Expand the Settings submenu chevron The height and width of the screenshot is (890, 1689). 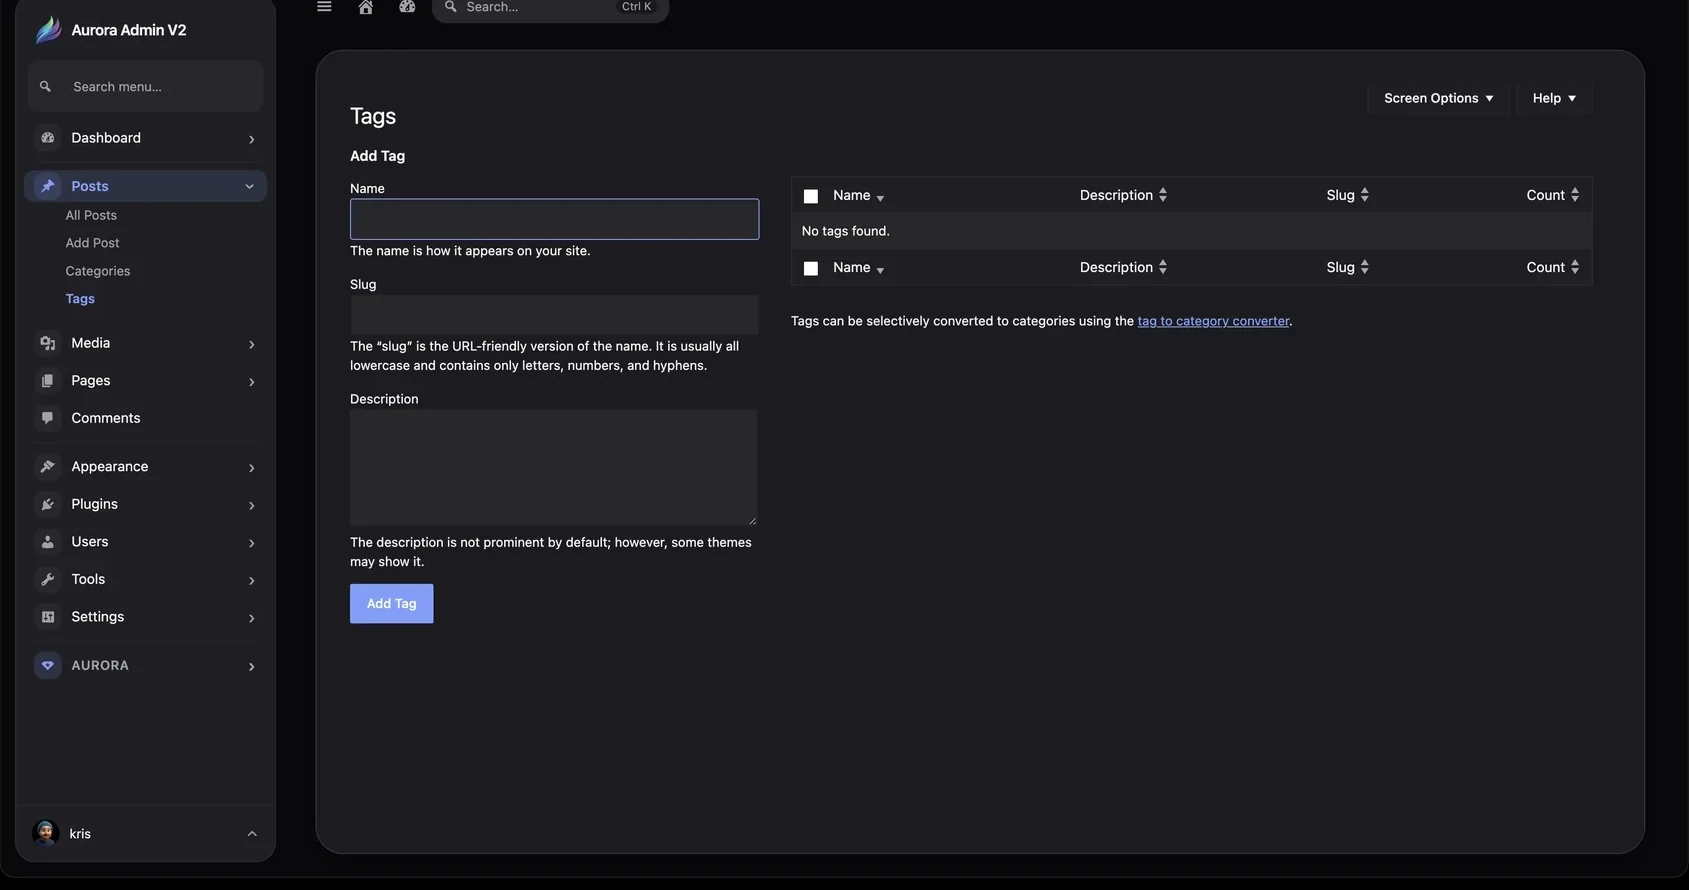(x=251, y=618)
